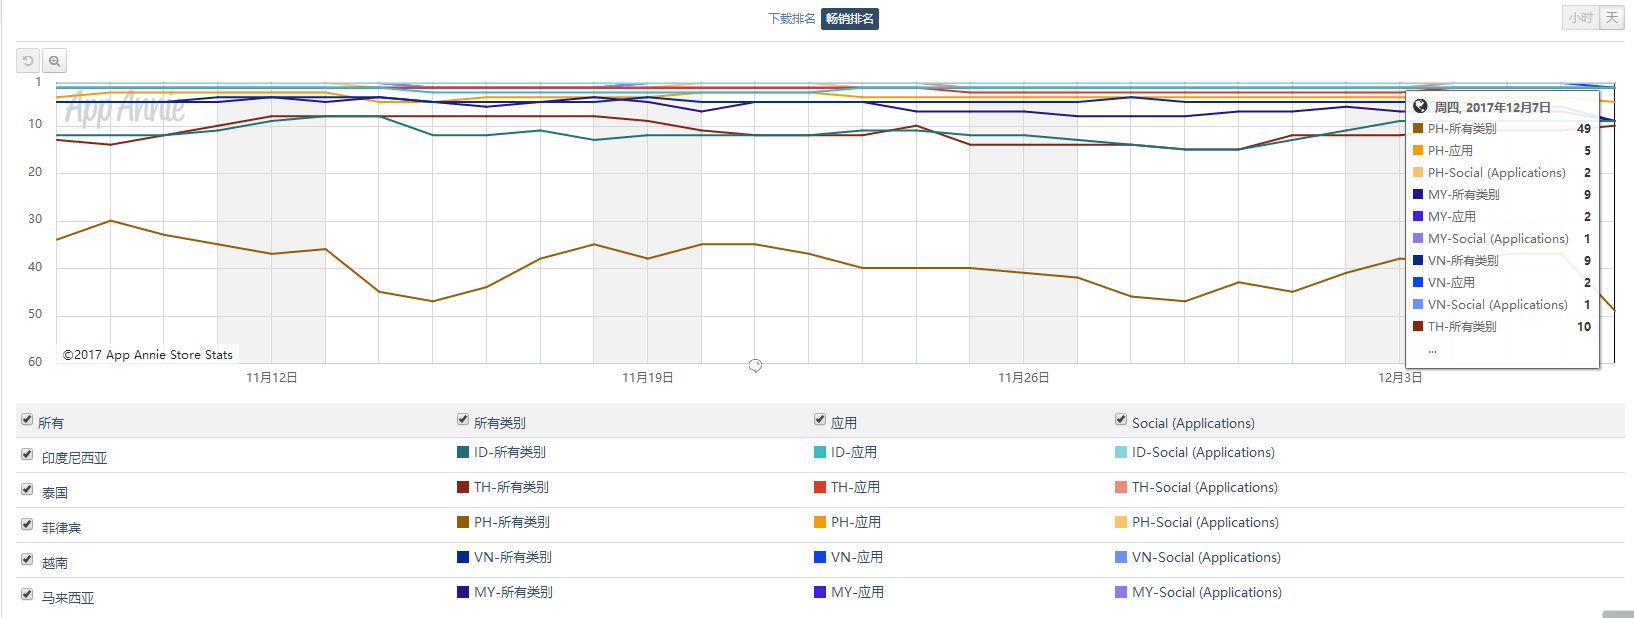This screenshot has width=1634, height=618.
Task: Select the 畅销排名 tab
Action: tap(850, 18)
